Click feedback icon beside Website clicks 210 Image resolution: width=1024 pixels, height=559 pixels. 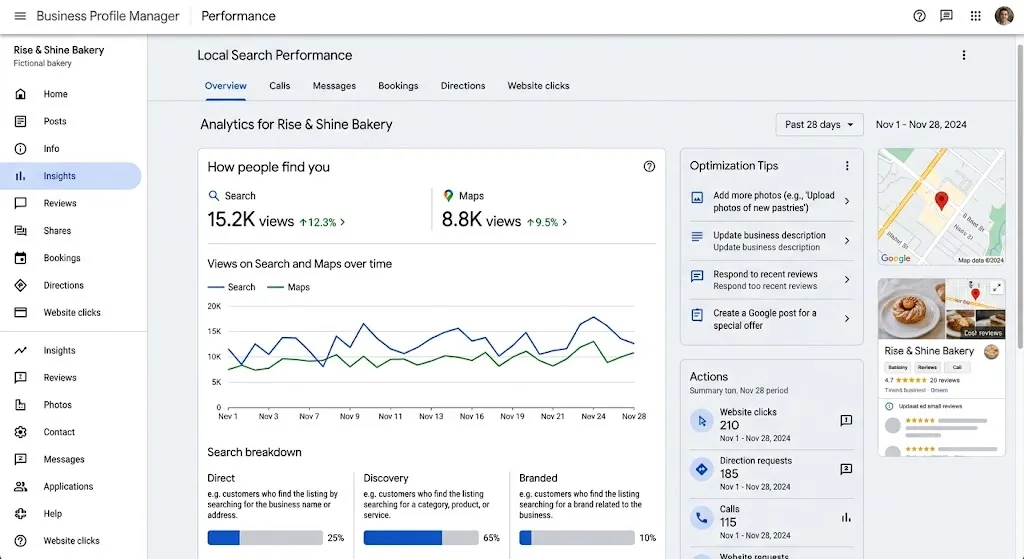[846, 421]
